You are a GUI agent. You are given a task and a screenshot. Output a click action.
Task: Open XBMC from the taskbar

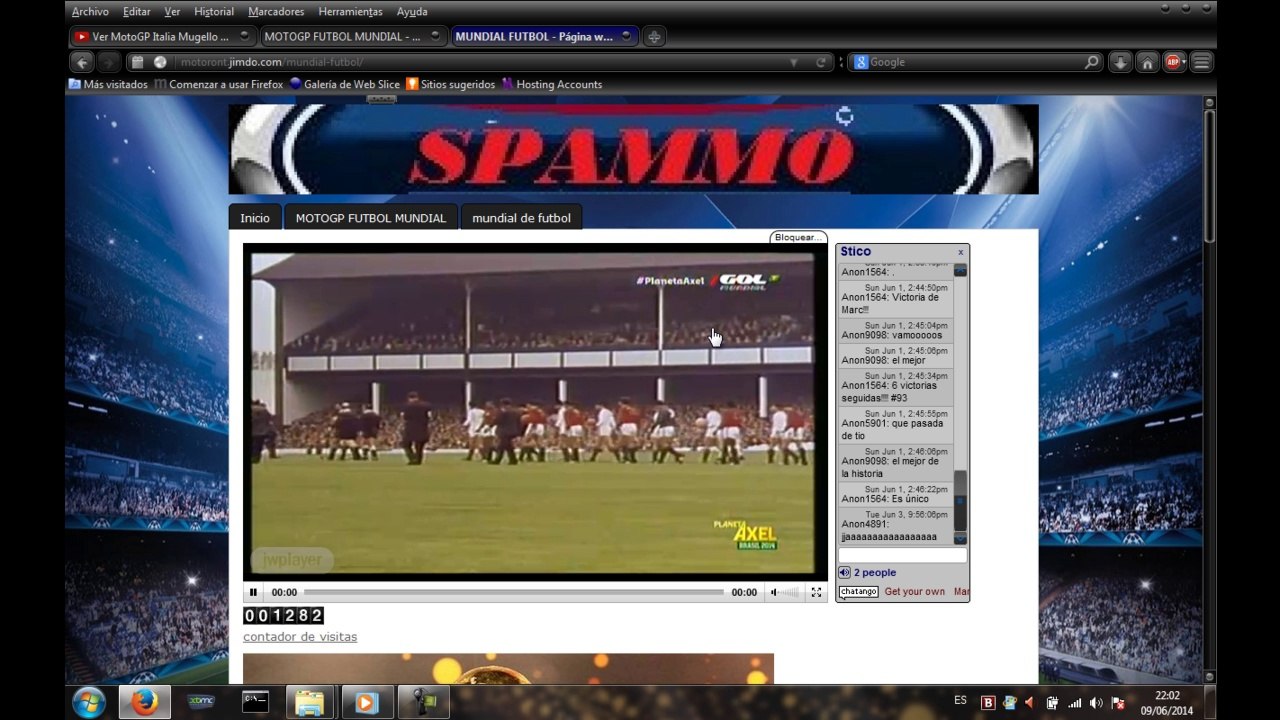click(202, 702)
